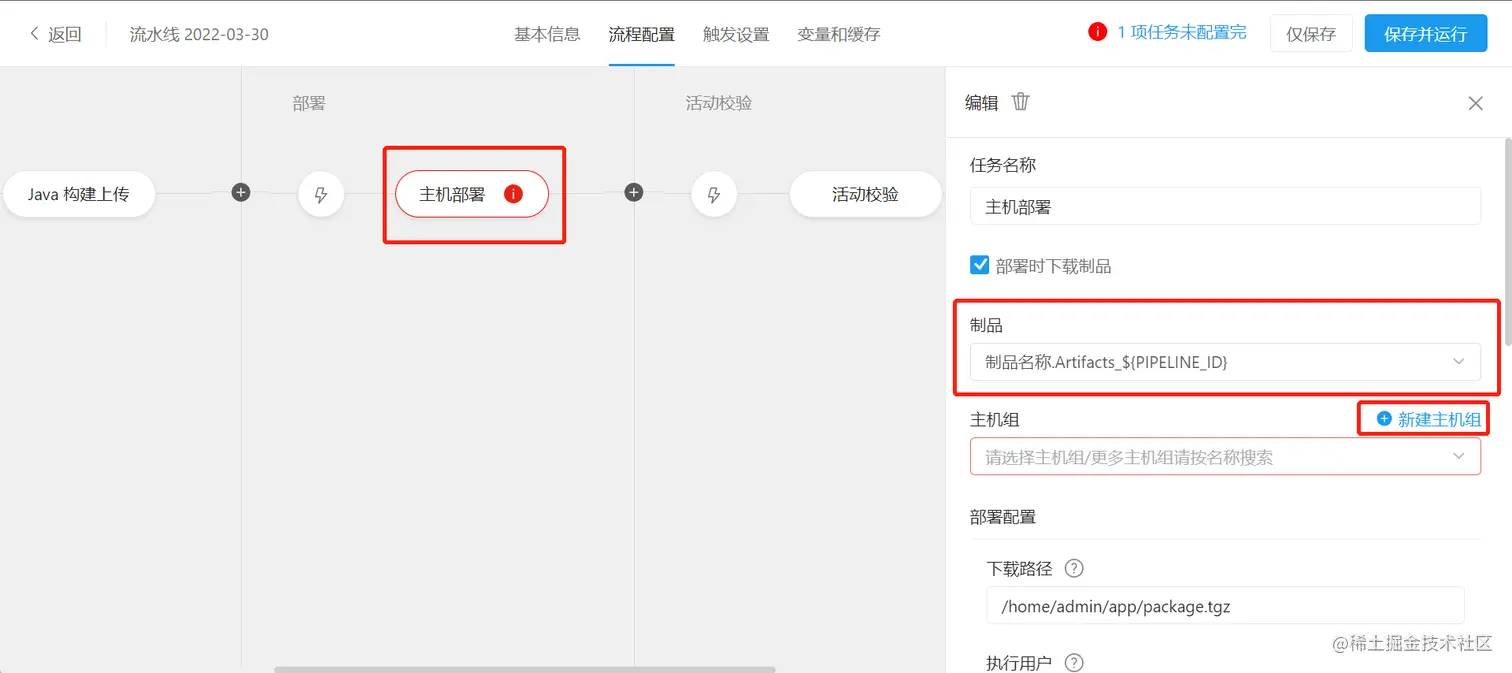This screenshot has height=673, width=1512.
Task: Click 仅保存 button
Action: 1311,33
